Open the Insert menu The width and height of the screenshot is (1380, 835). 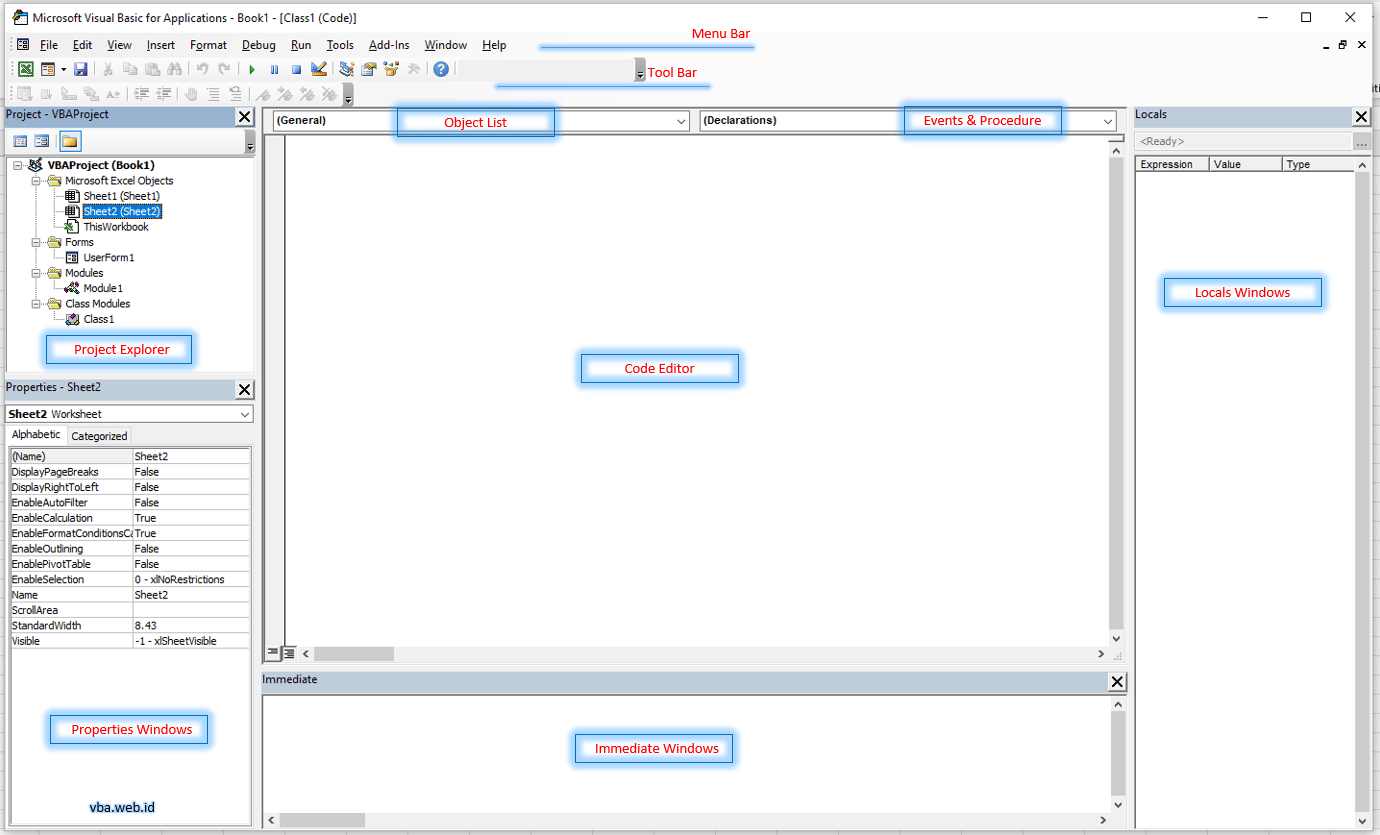pos(160,45)
